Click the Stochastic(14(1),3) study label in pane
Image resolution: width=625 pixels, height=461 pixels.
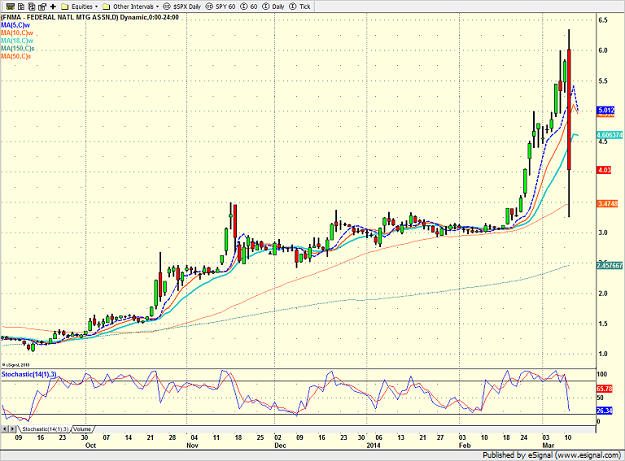pyautogui.click(x=29, y=374)
